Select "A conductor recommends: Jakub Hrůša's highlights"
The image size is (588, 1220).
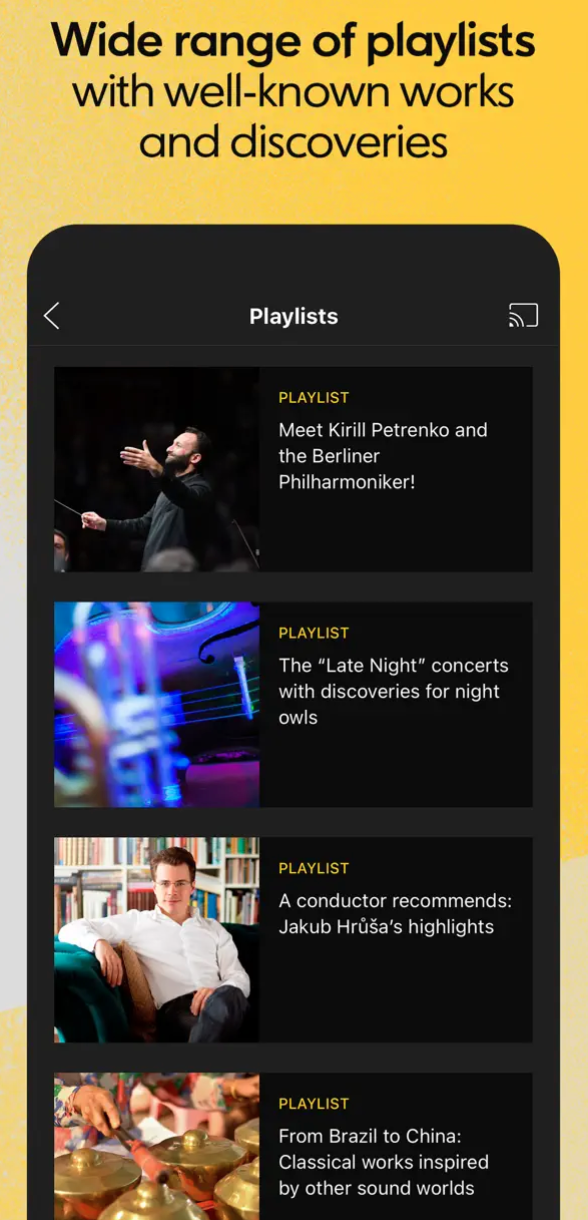[395, 914]
